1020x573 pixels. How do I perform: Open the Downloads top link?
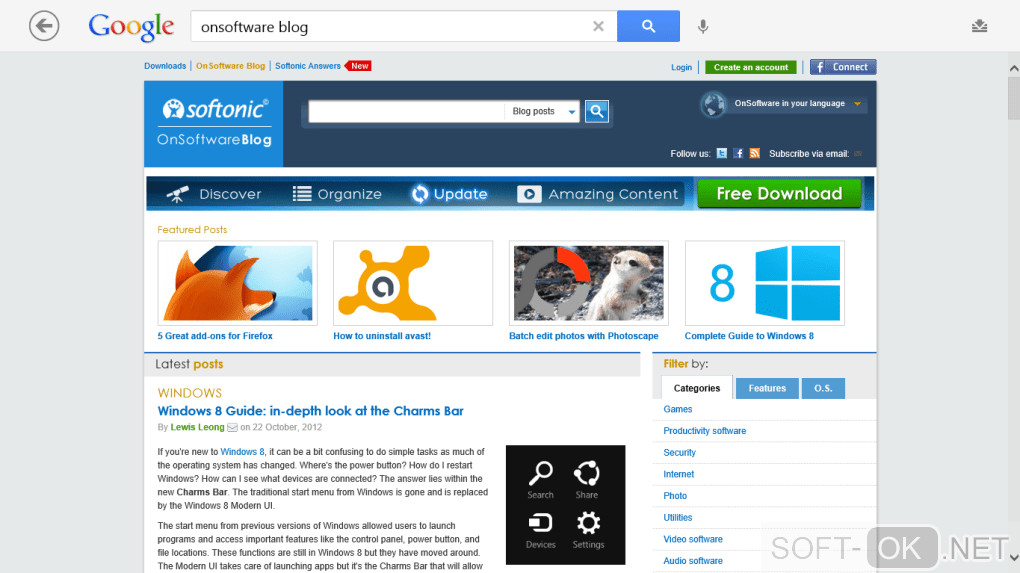(165, 66)
